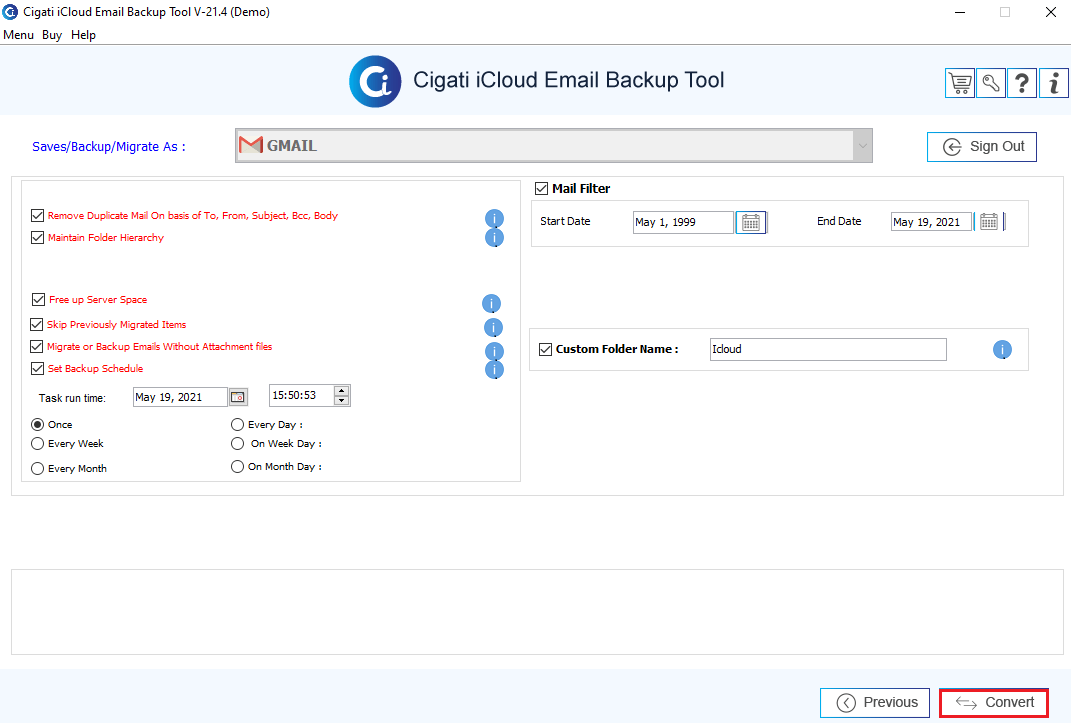Image resolution: width=1071 pixels, height=723 pixels.
Task: Uncheck the Mail Filter checkbox
Action: [542, 188]
